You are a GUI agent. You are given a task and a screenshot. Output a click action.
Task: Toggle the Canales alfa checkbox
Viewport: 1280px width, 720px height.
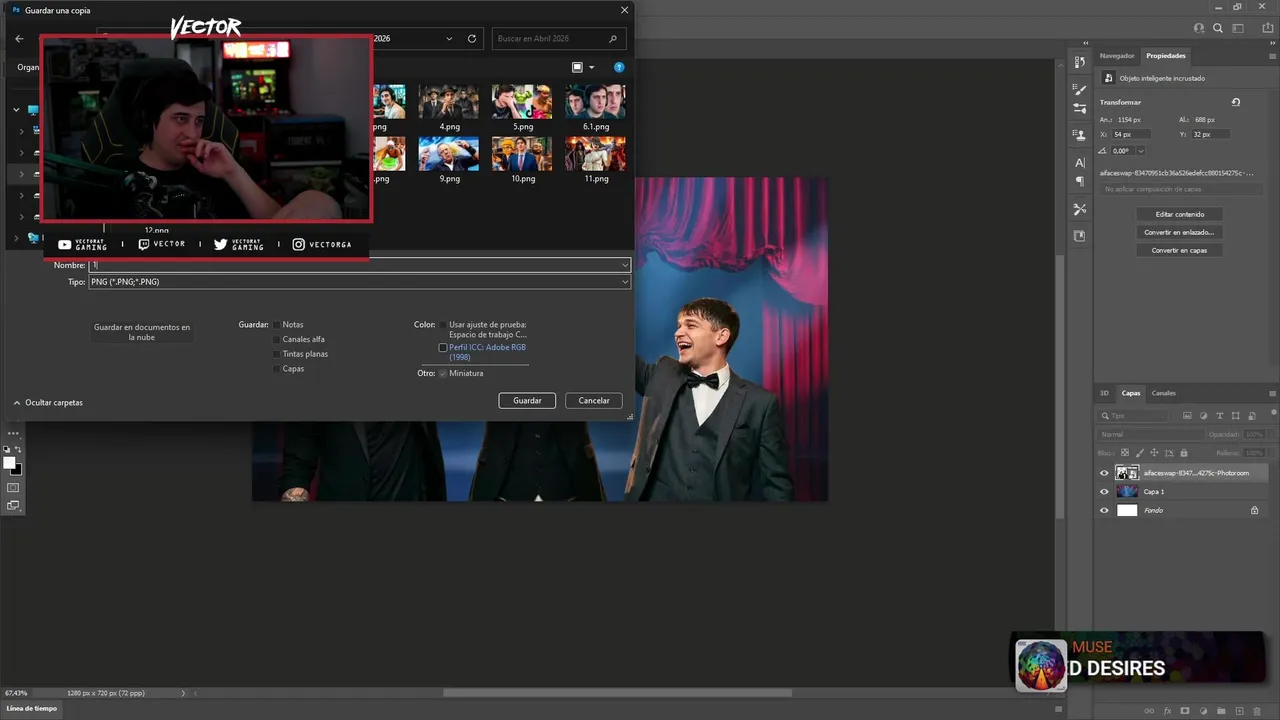[x=277, y=339]
